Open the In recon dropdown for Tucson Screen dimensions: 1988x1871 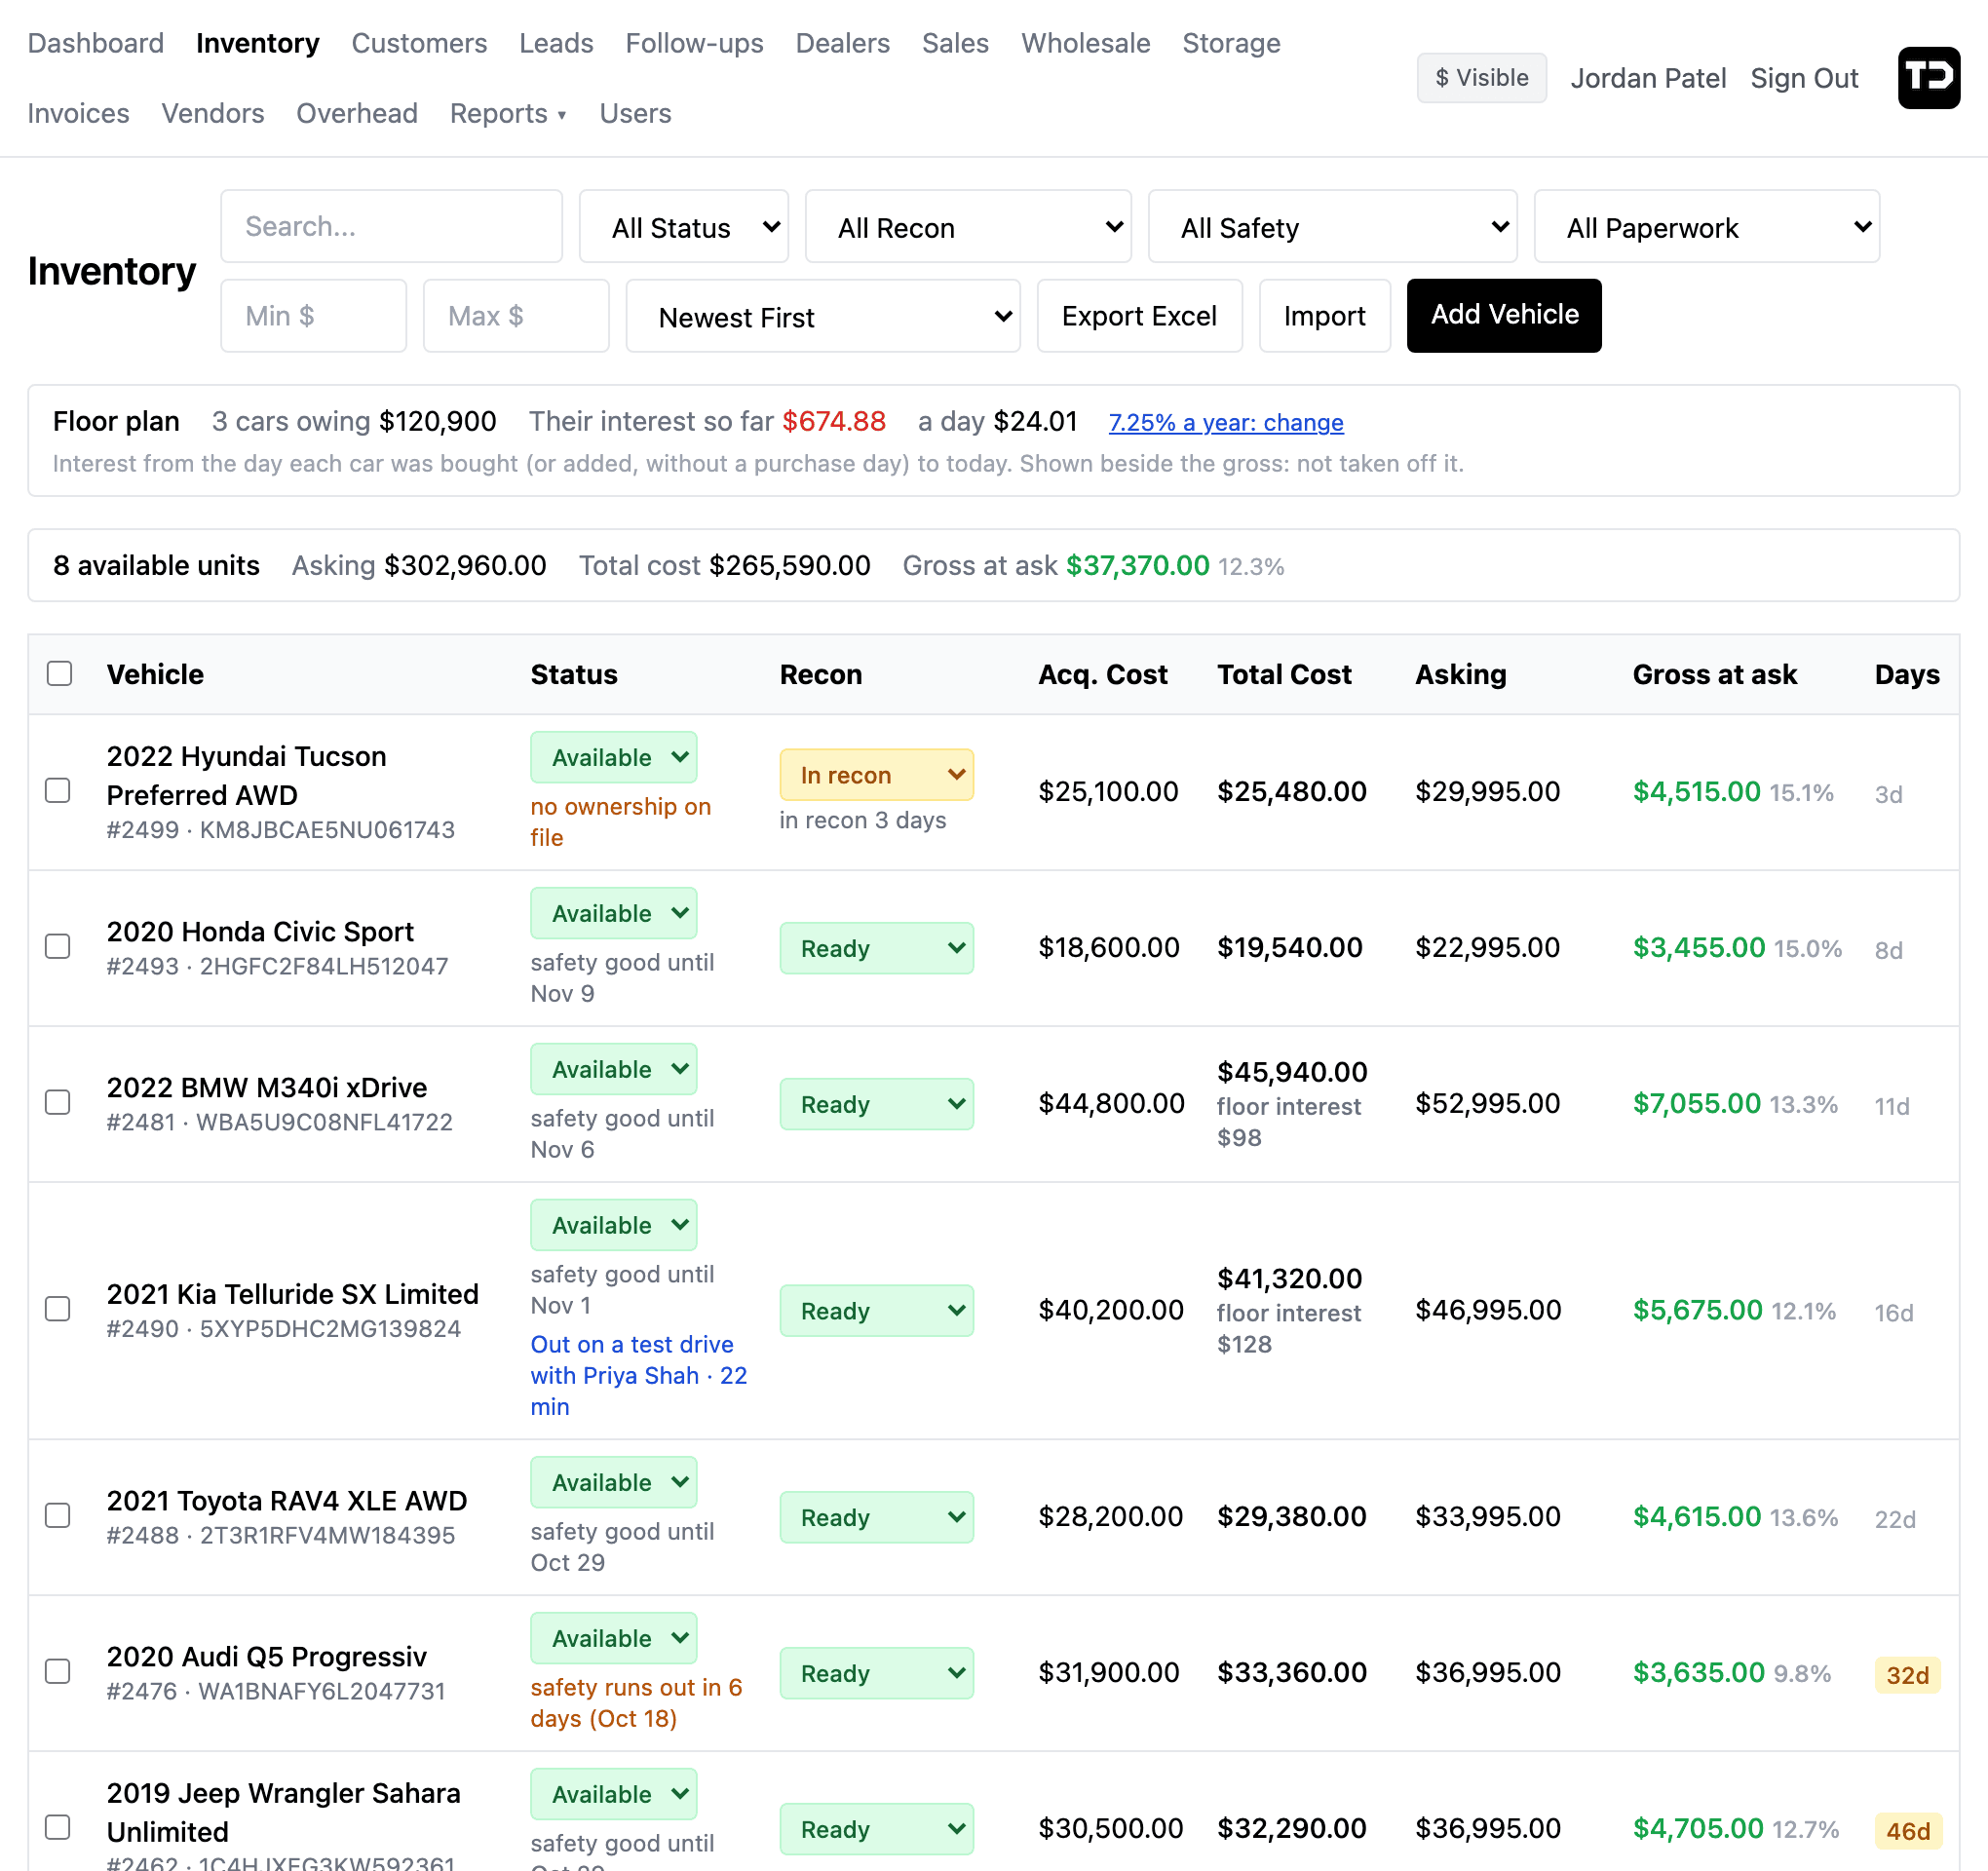877,775
